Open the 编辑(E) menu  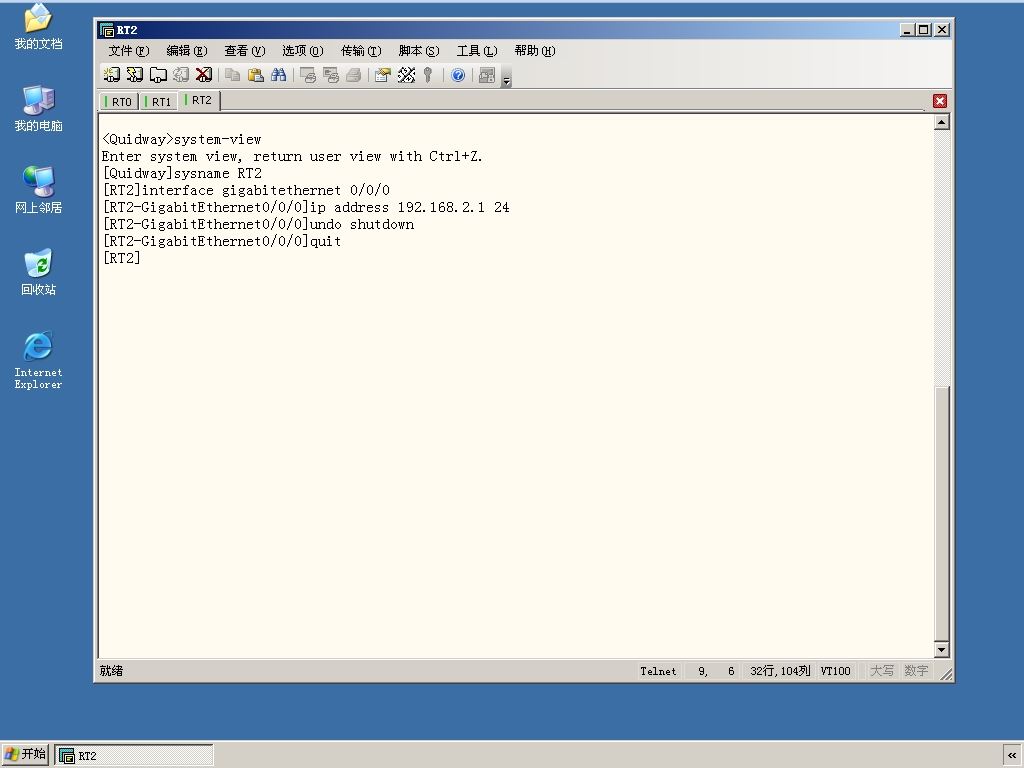point(187,51)
